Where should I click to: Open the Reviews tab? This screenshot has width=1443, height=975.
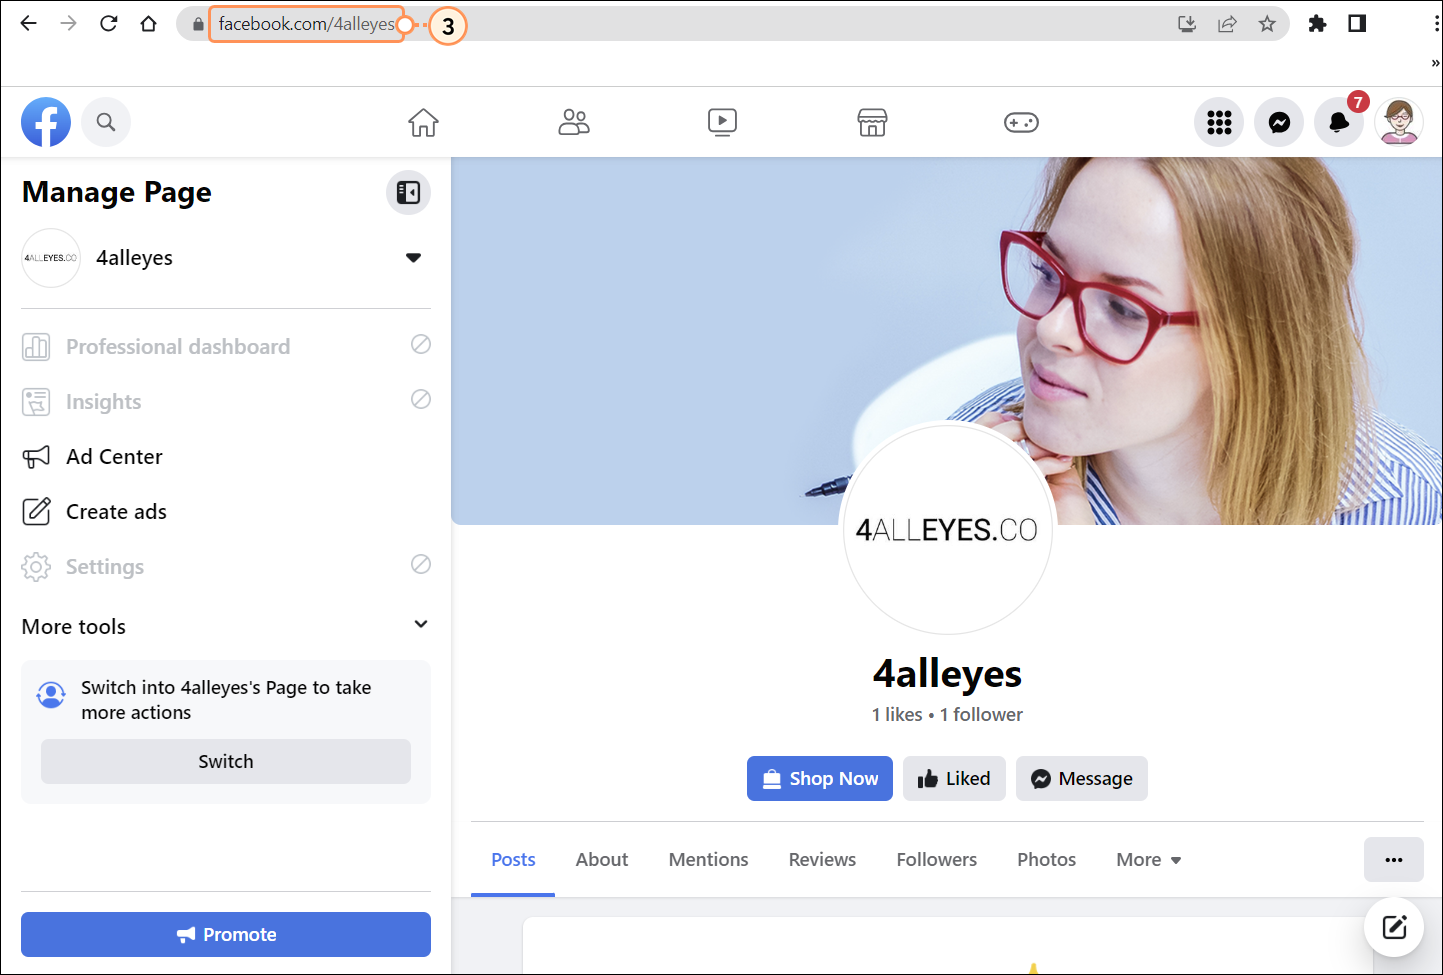[822, 860]
